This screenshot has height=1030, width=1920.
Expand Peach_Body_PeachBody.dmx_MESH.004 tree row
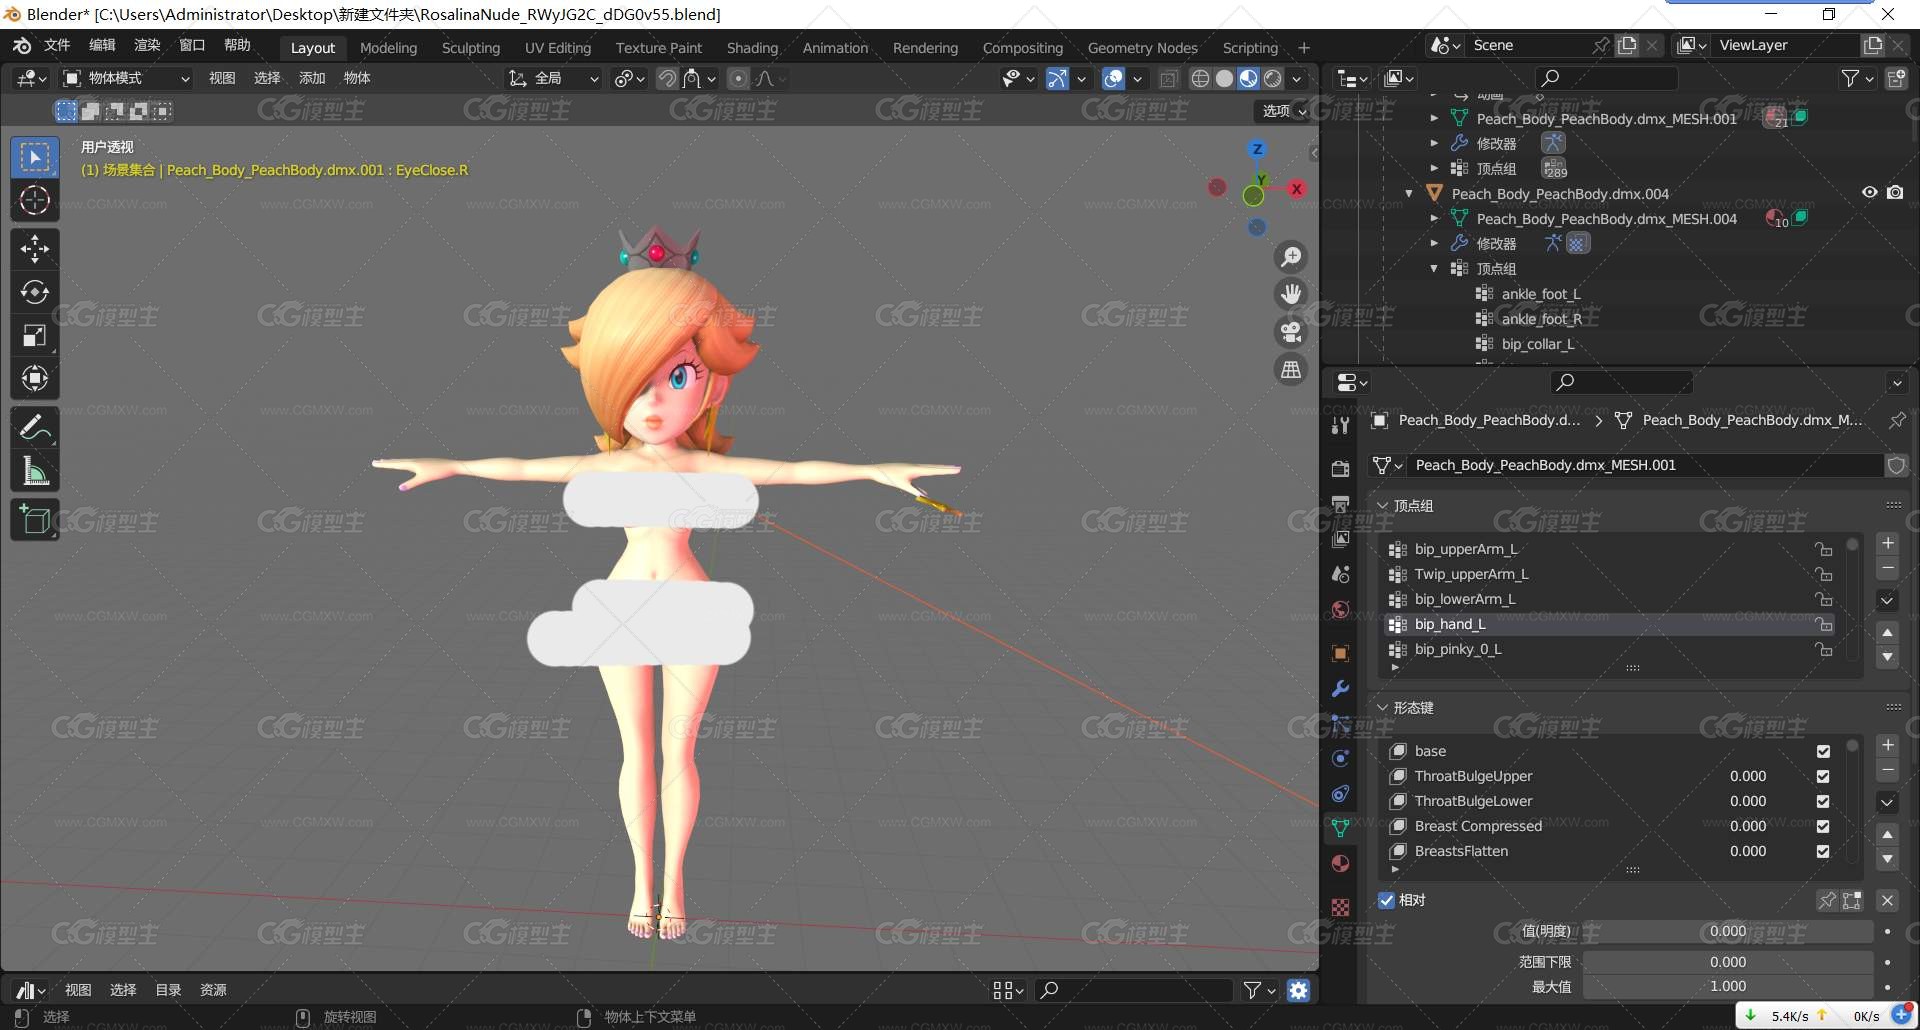tap(1434, 218)
